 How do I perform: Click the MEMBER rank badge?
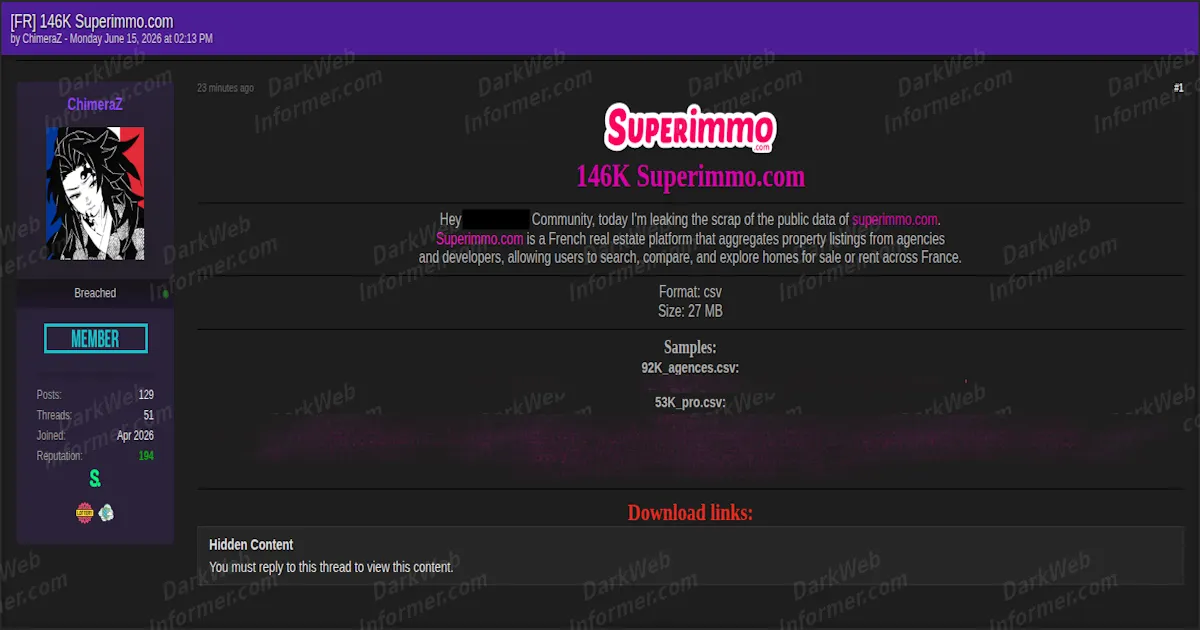[x=96, y=339]
